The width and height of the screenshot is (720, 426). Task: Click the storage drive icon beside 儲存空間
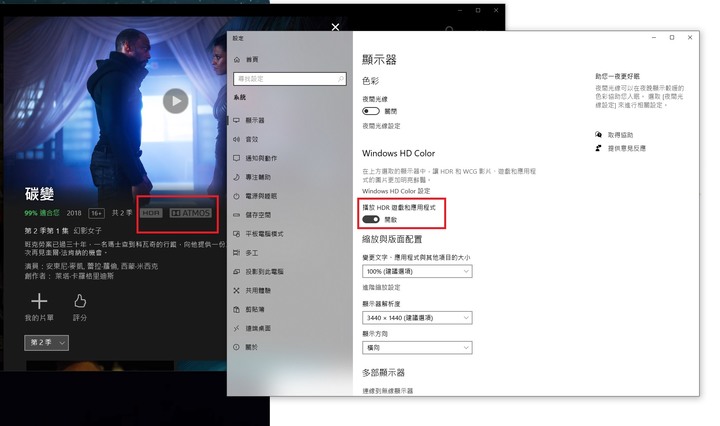(x=236, y=215)
